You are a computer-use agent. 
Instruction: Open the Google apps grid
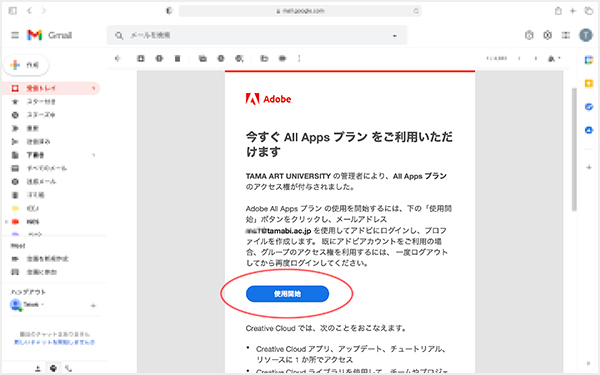(566, 35)
